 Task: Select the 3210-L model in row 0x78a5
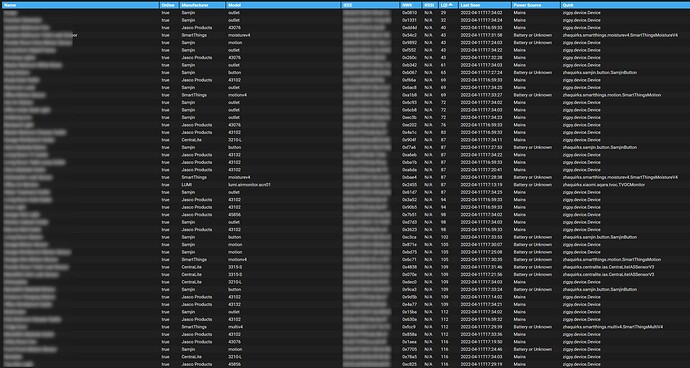(235, 357)
